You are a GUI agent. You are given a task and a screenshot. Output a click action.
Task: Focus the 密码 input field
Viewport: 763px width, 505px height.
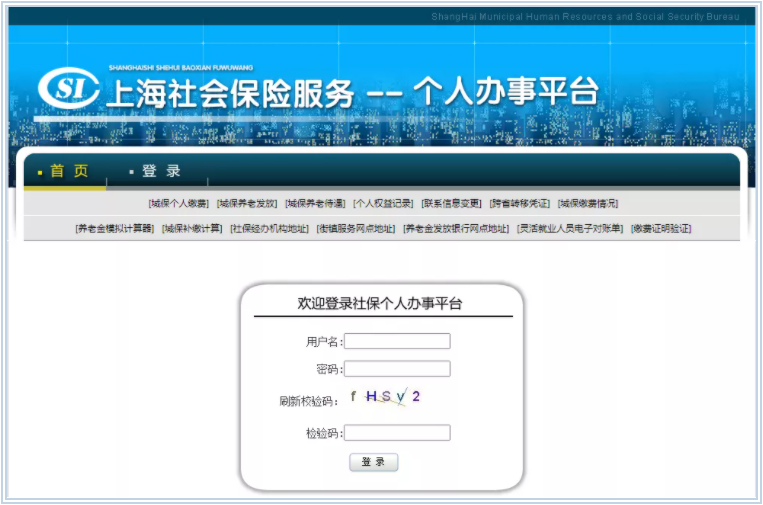(397, 369)
